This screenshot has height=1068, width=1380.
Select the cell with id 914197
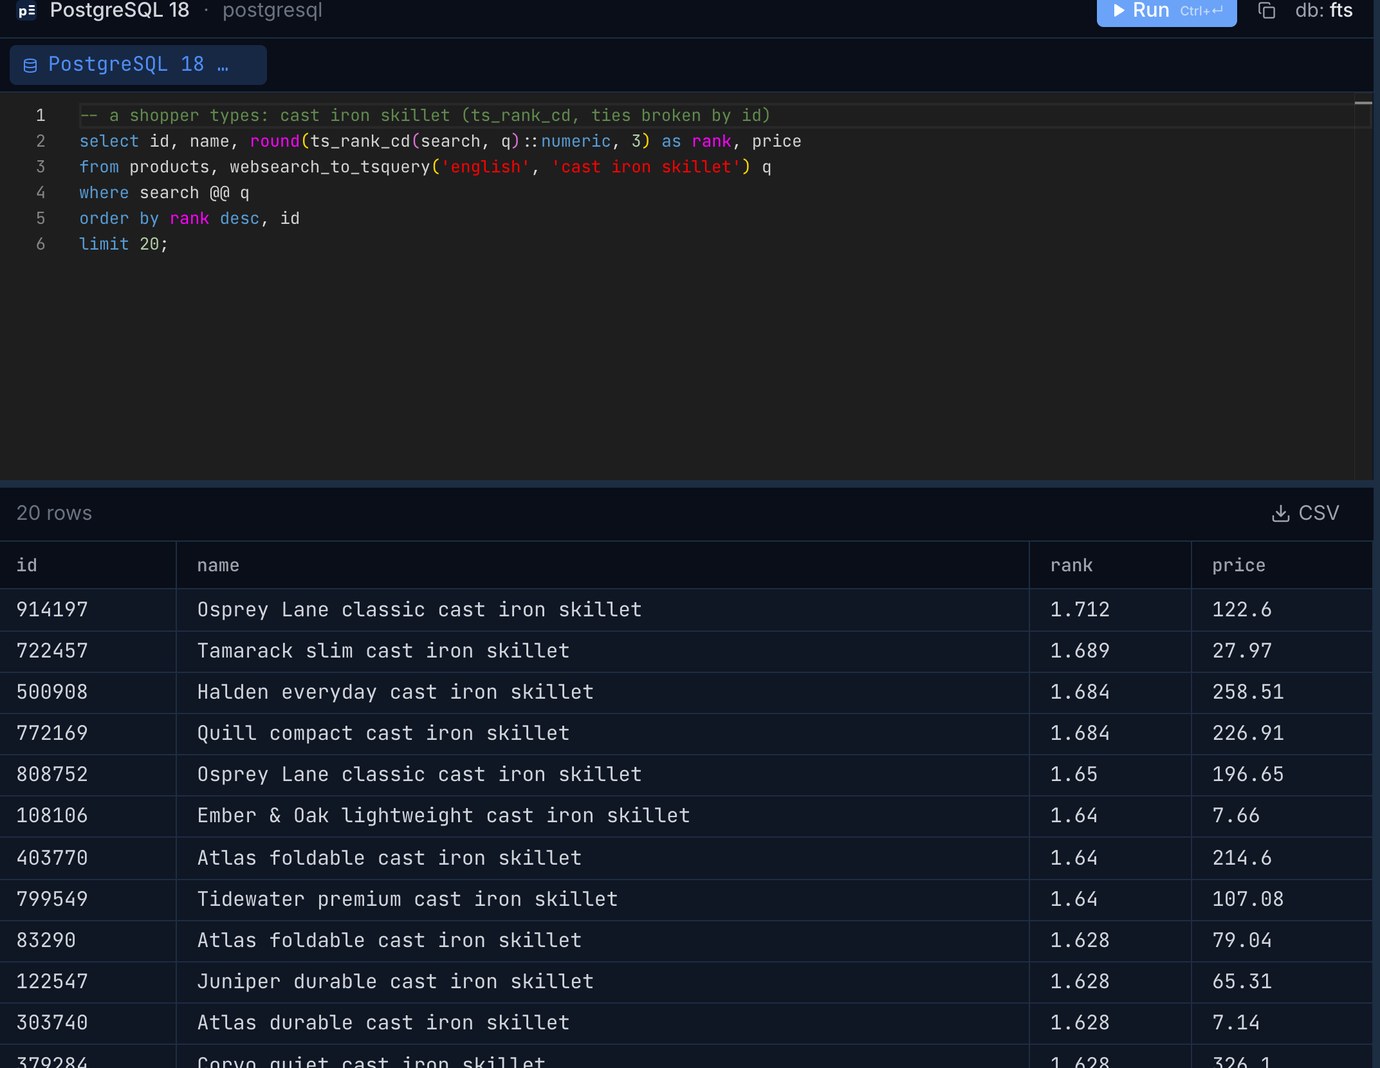pos(88,610)
